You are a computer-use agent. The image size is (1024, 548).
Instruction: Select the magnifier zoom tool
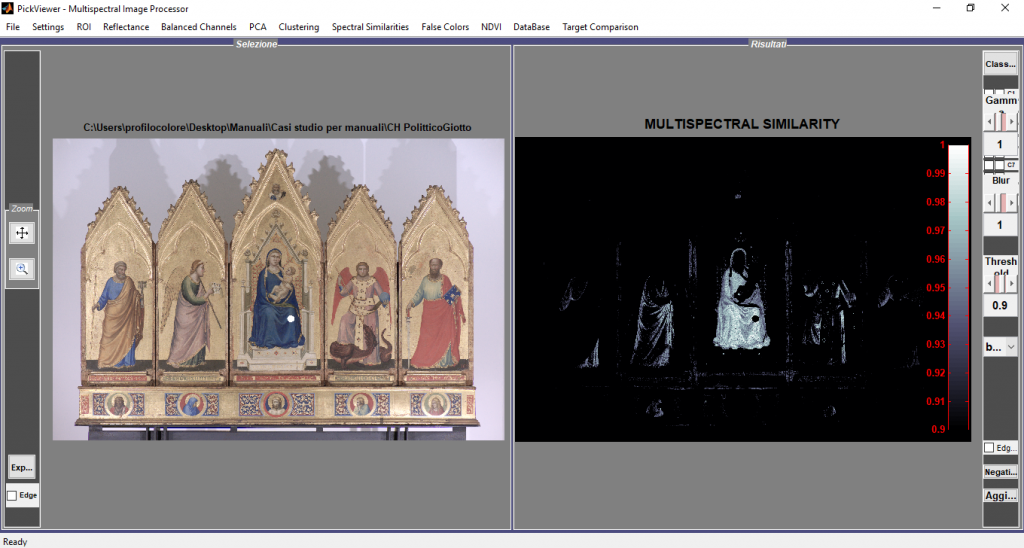(x=22, y=268)
